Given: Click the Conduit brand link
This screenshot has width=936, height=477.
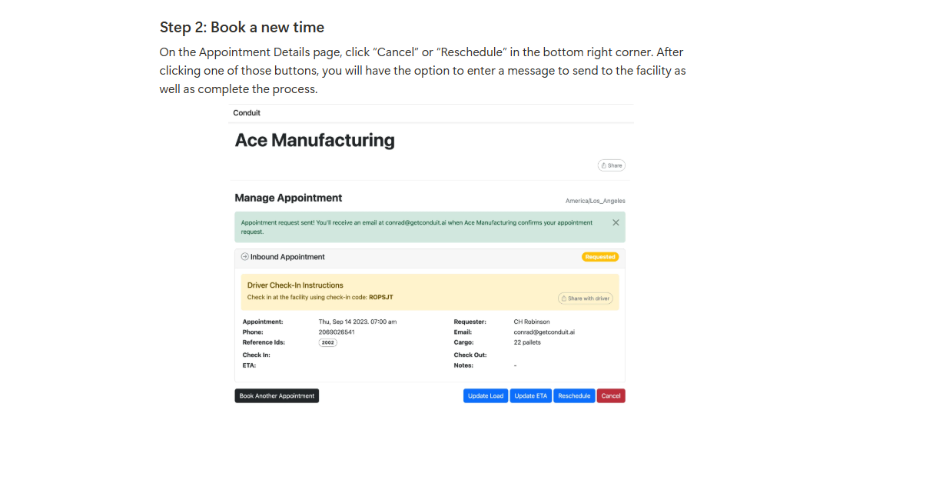Looking at the screenshot, I should 246,113.
